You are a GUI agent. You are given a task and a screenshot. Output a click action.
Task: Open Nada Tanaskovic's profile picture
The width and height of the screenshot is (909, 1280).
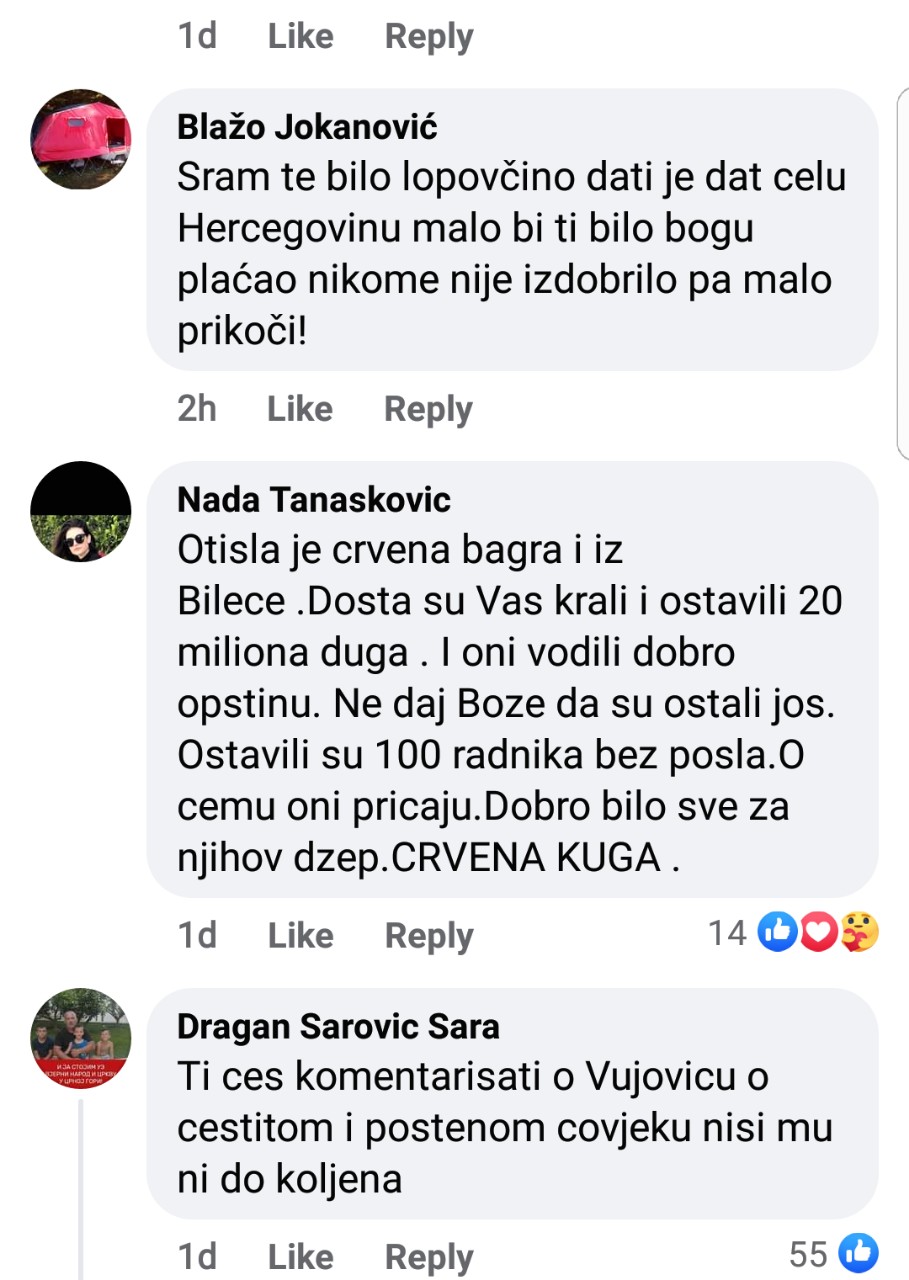81,511
